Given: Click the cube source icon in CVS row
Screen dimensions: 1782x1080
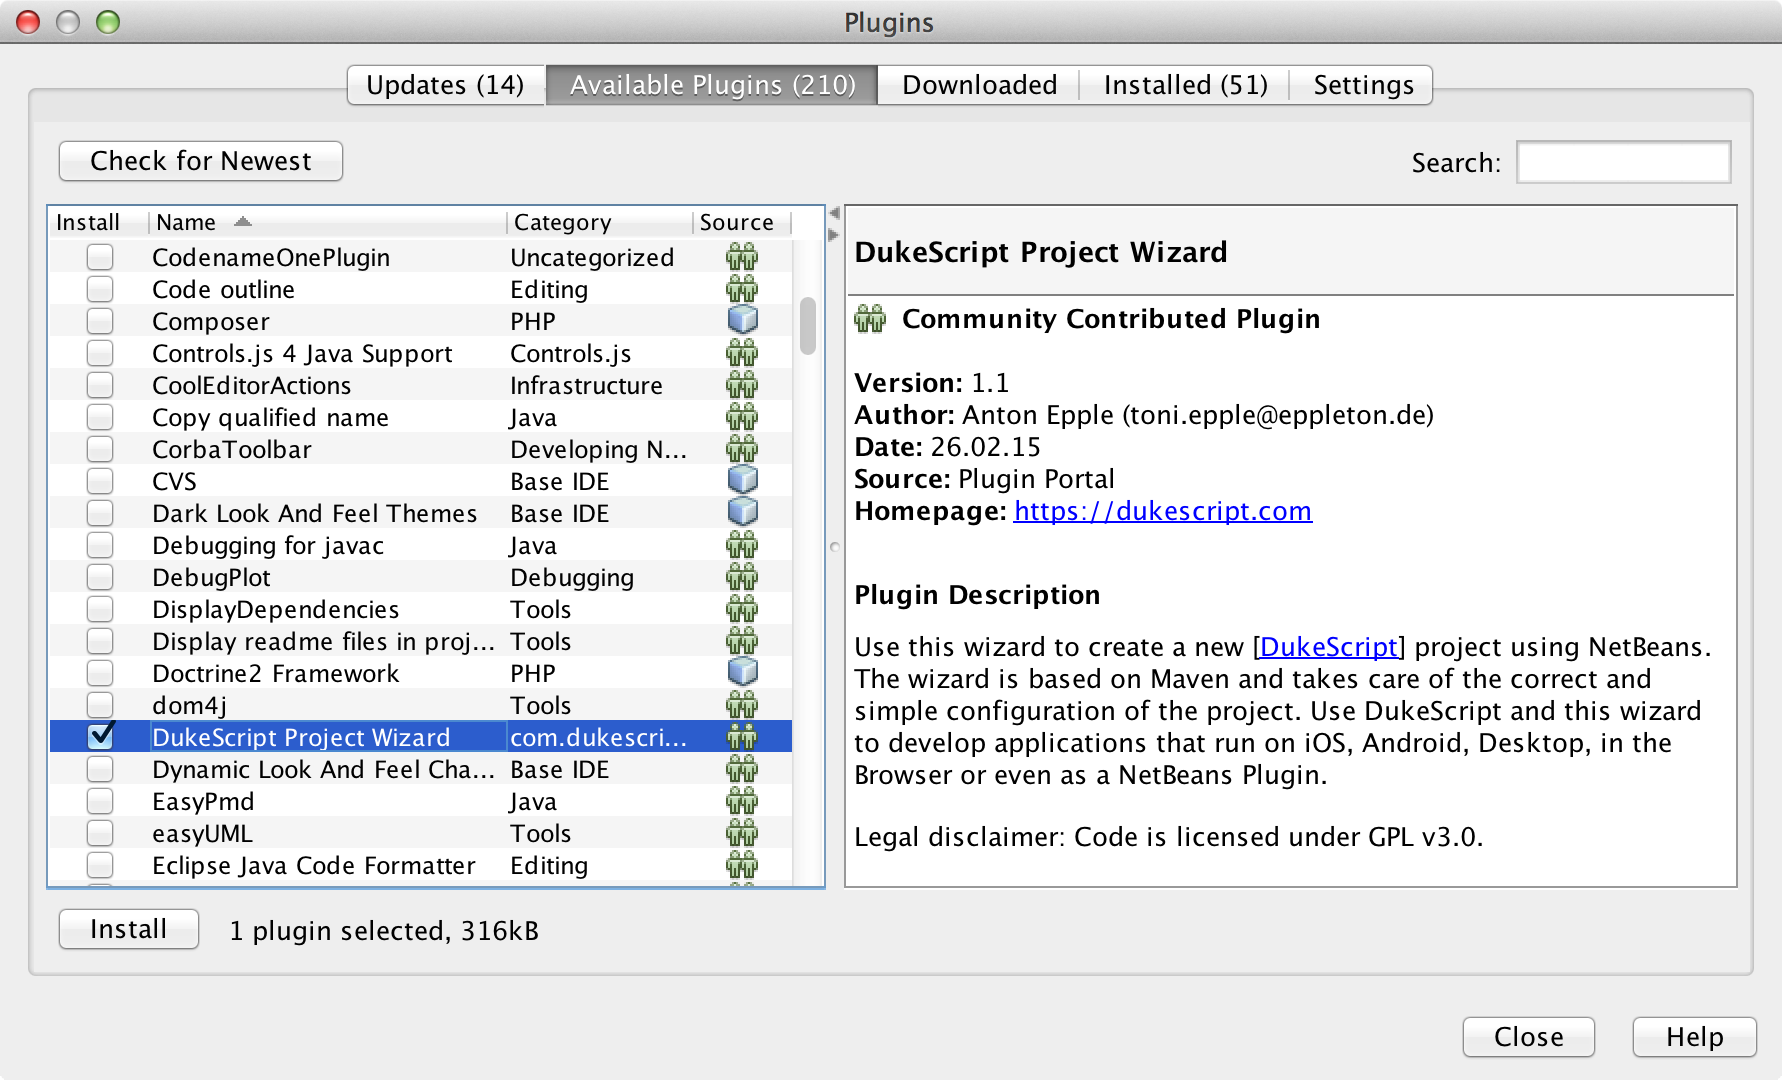Looking at the screenshot, I should 741,481.
